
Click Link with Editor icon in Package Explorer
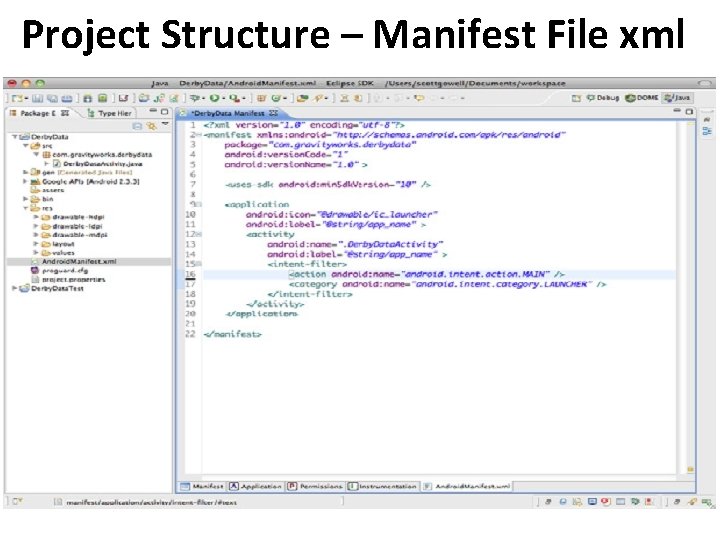click(x=151, y=126)
